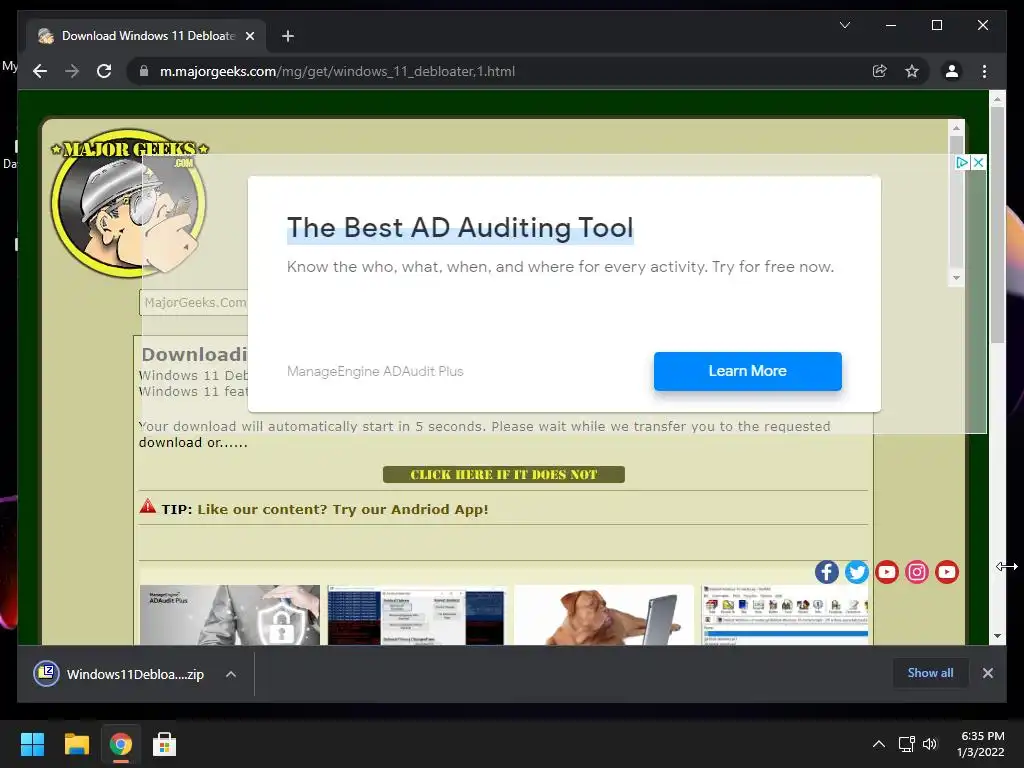
Task: Open the Windows Start menu
Action: (32, 744)
